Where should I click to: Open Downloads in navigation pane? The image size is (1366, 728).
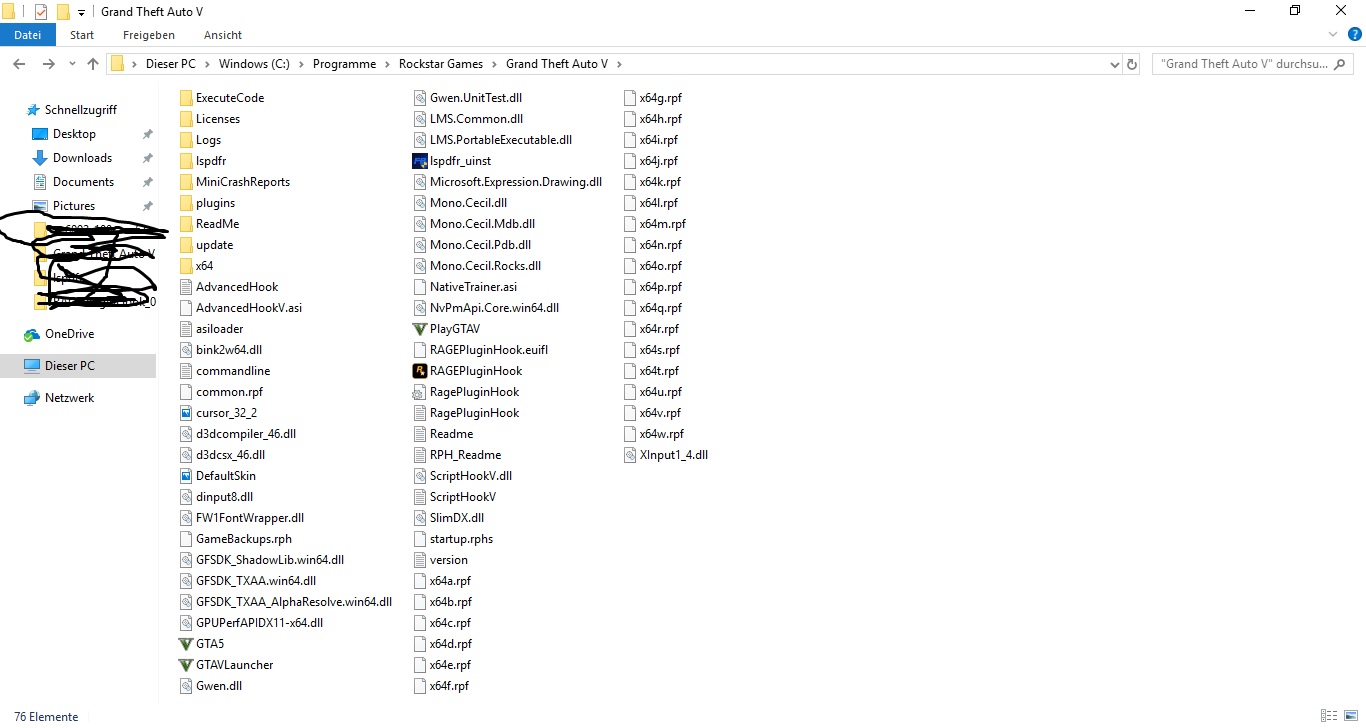click(x=82, y=158)
